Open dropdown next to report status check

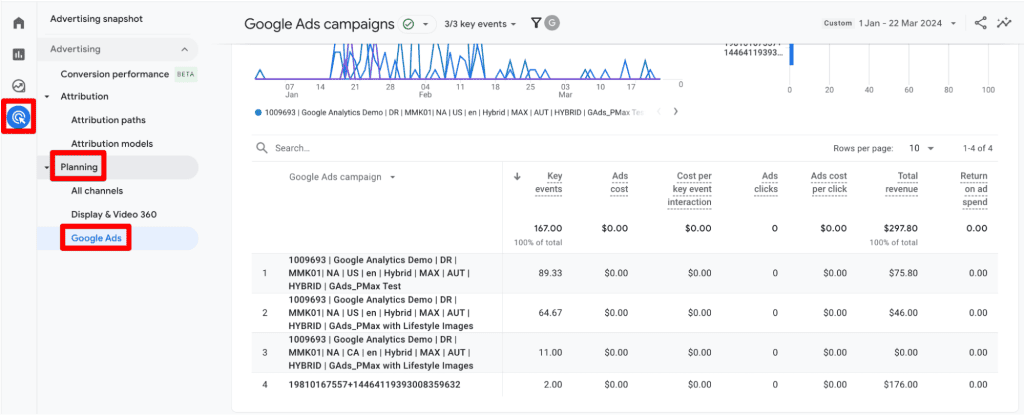pos(426,24)
